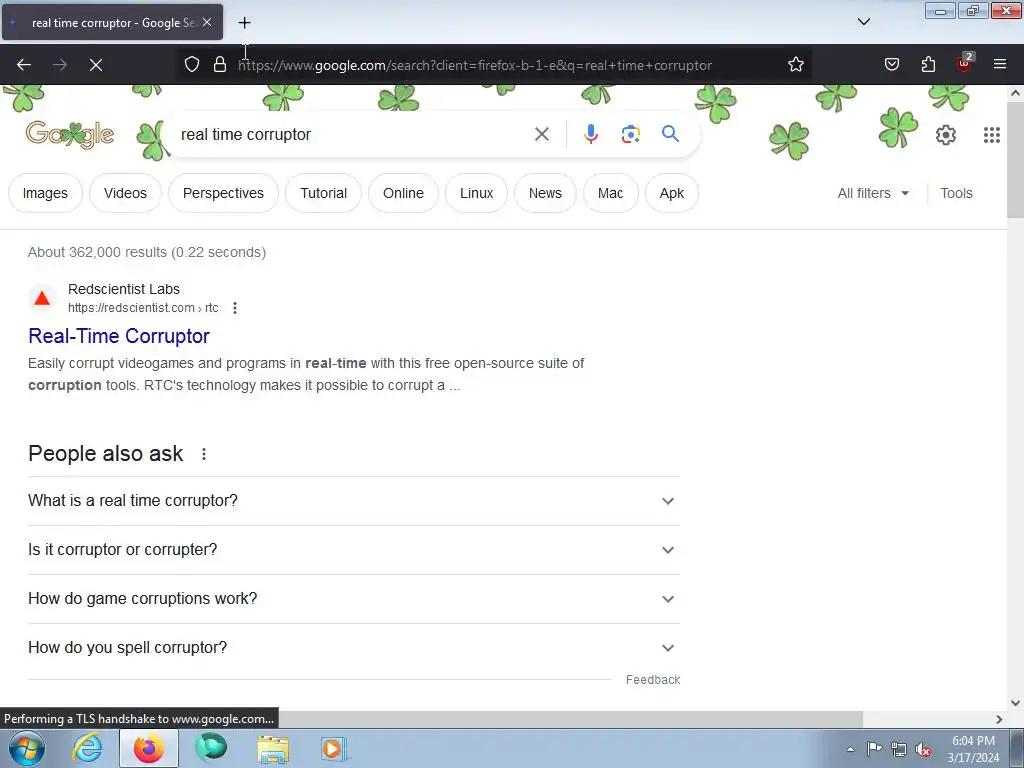Open the Real-Time Corruptor result link
1024x768 pixels.
point(119,336)
